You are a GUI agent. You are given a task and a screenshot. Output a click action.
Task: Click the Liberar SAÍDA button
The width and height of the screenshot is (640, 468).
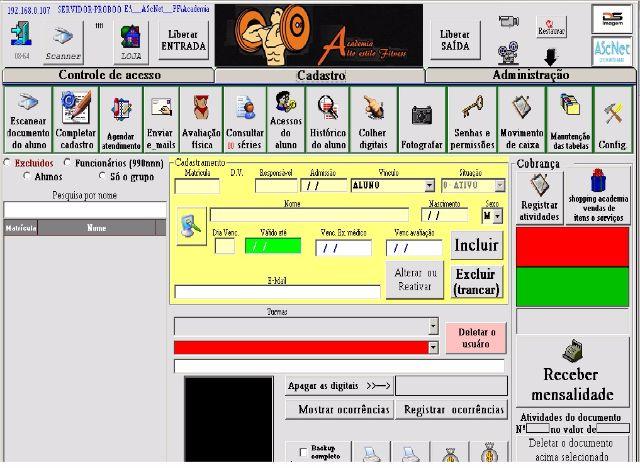tap(455, 40)
